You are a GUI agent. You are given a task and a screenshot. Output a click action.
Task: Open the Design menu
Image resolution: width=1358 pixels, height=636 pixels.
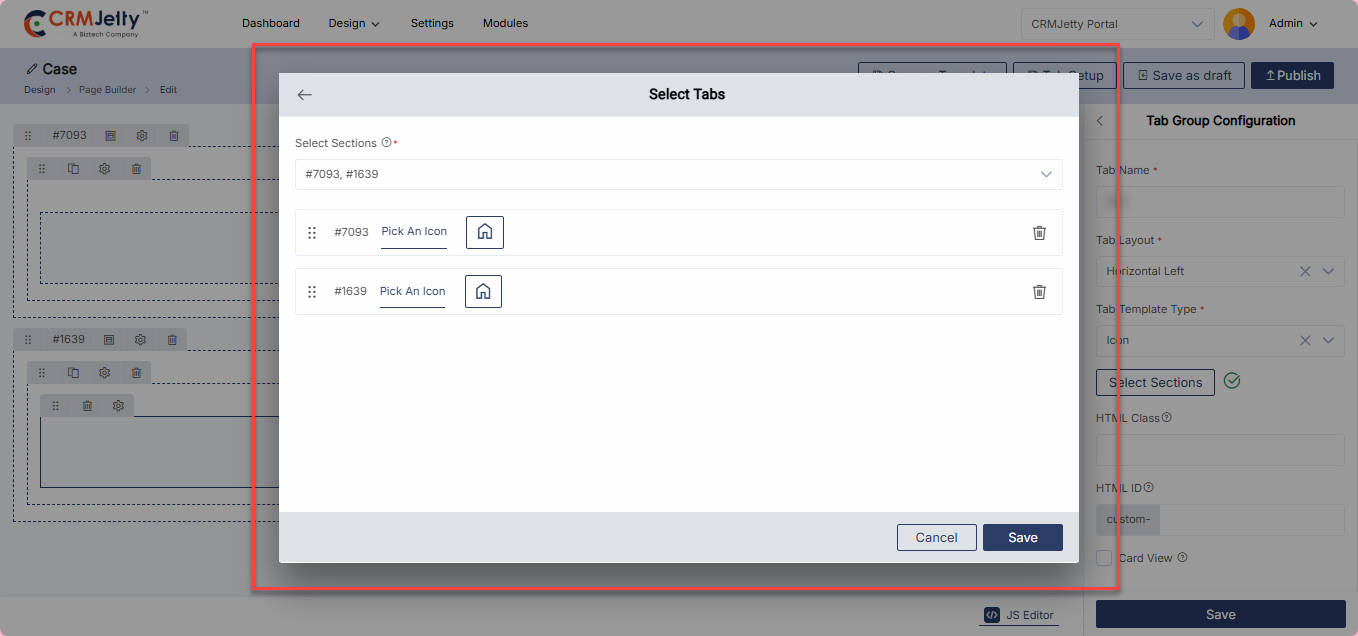pos(354,23)
